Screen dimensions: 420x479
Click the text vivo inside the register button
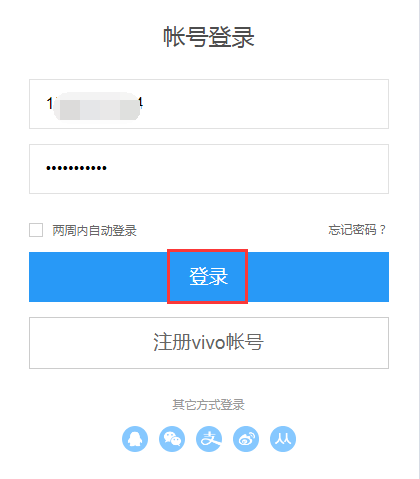[209, 343]
